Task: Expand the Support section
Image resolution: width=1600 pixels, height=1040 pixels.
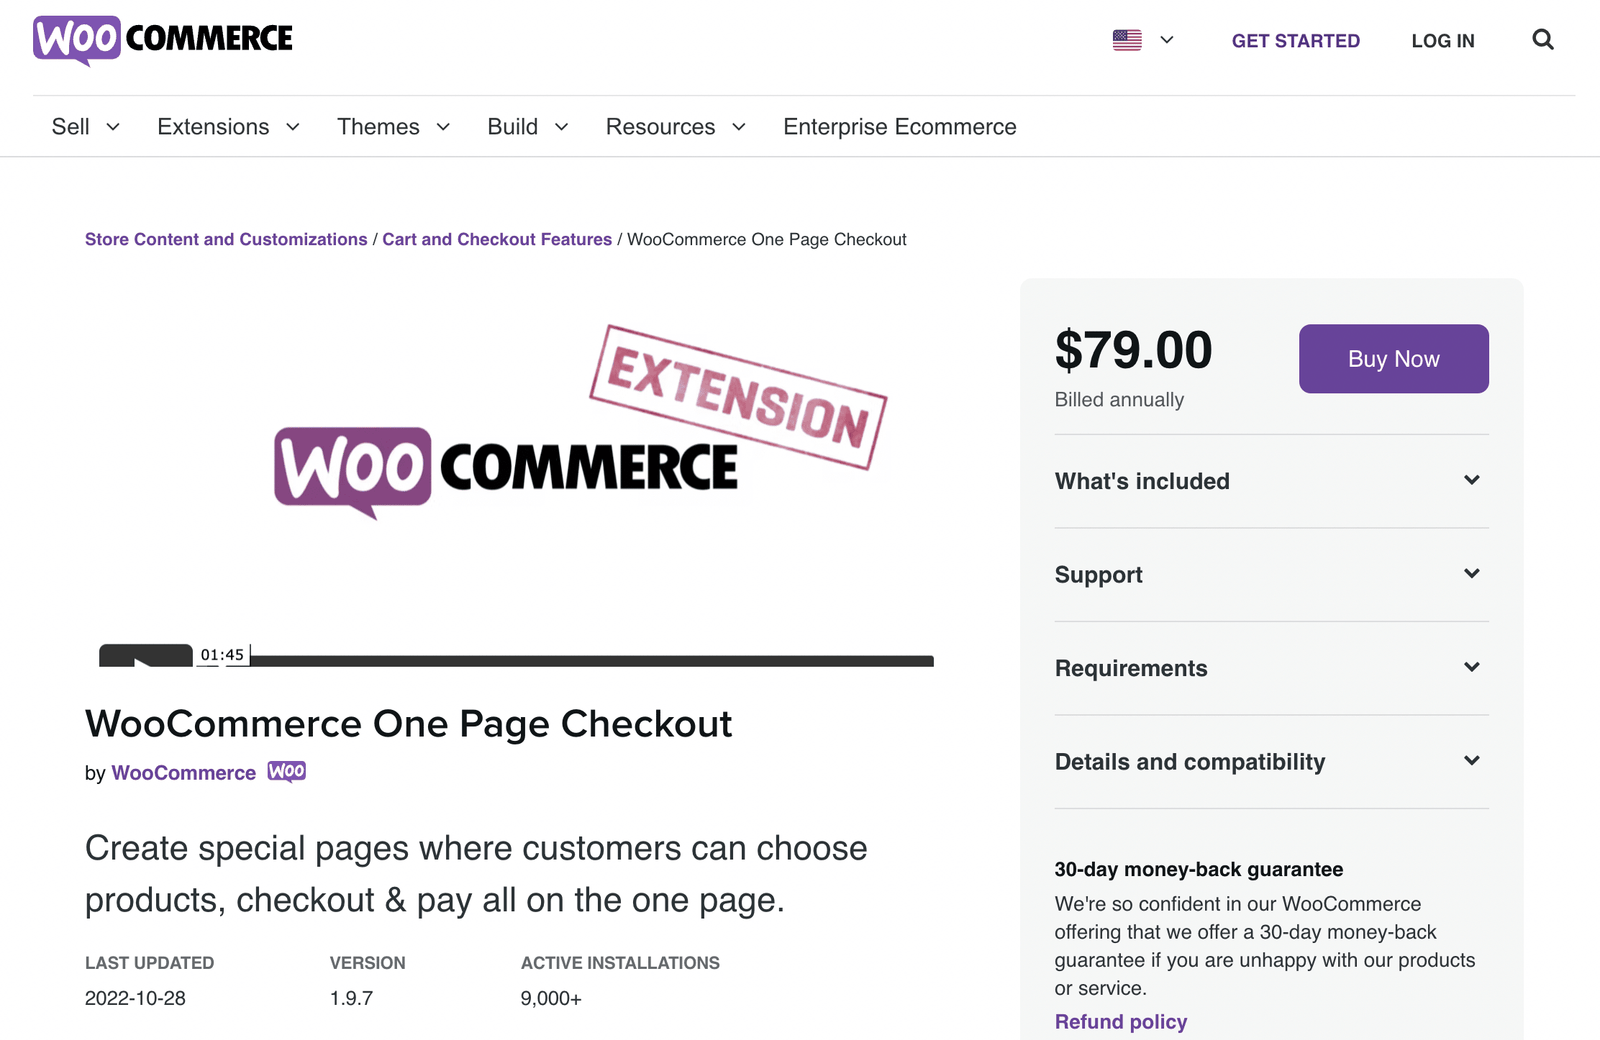Action: (x=1271, y=575)
